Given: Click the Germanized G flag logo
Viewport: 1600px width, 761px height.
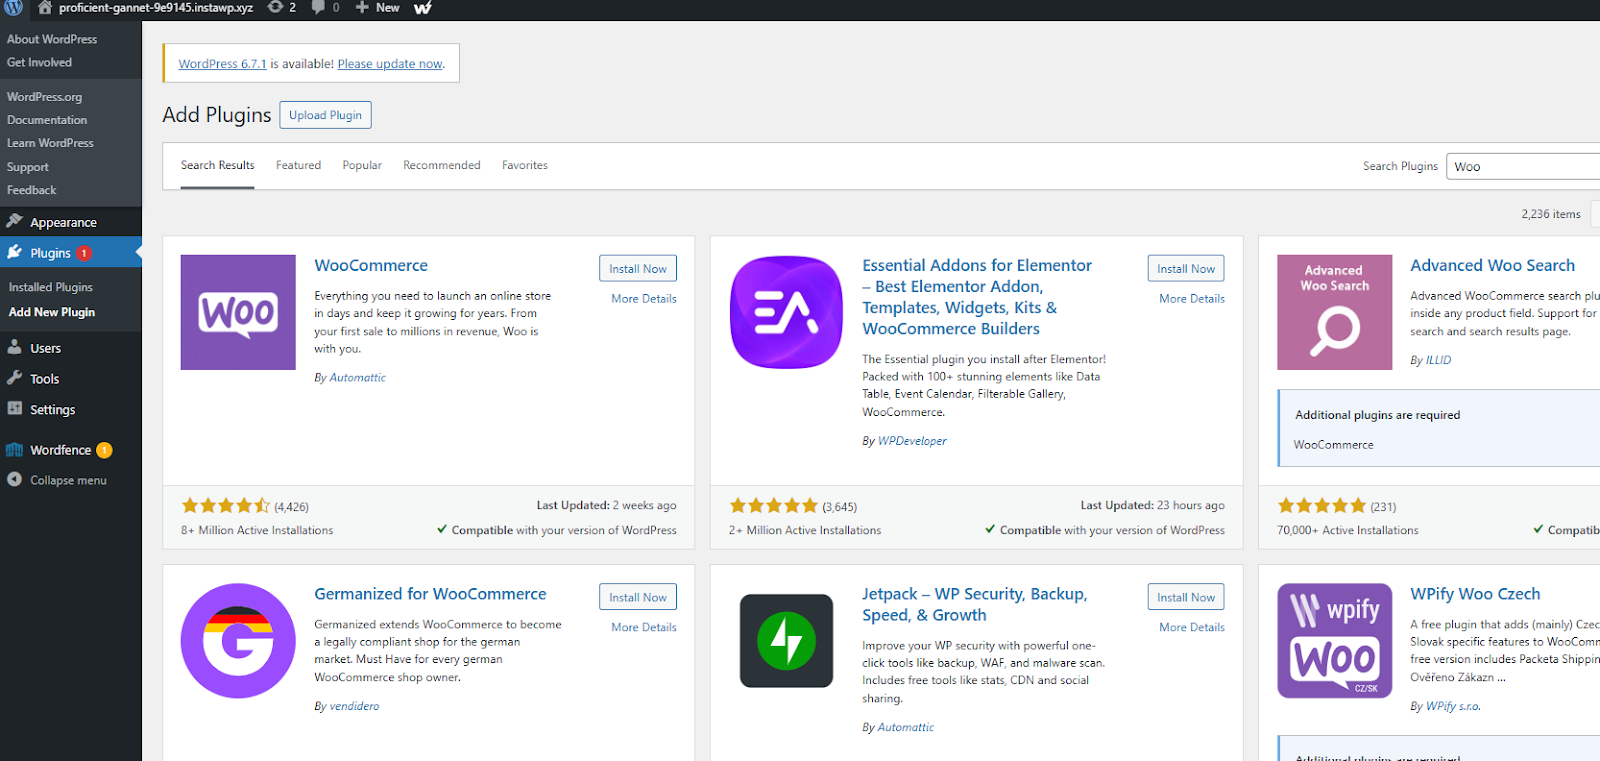Looking at the screenshot, I should coord(238,641).
